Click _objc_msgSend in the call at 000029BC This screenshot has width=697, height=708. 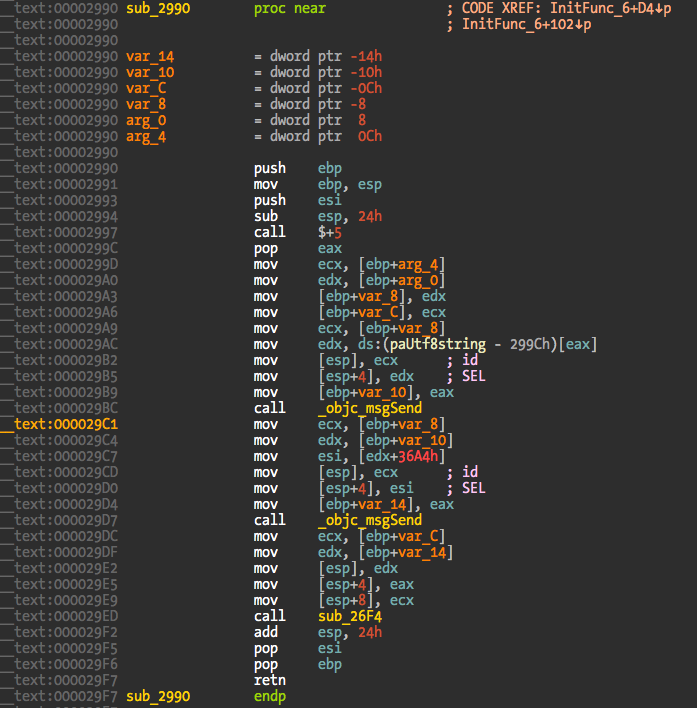point(370,408)
